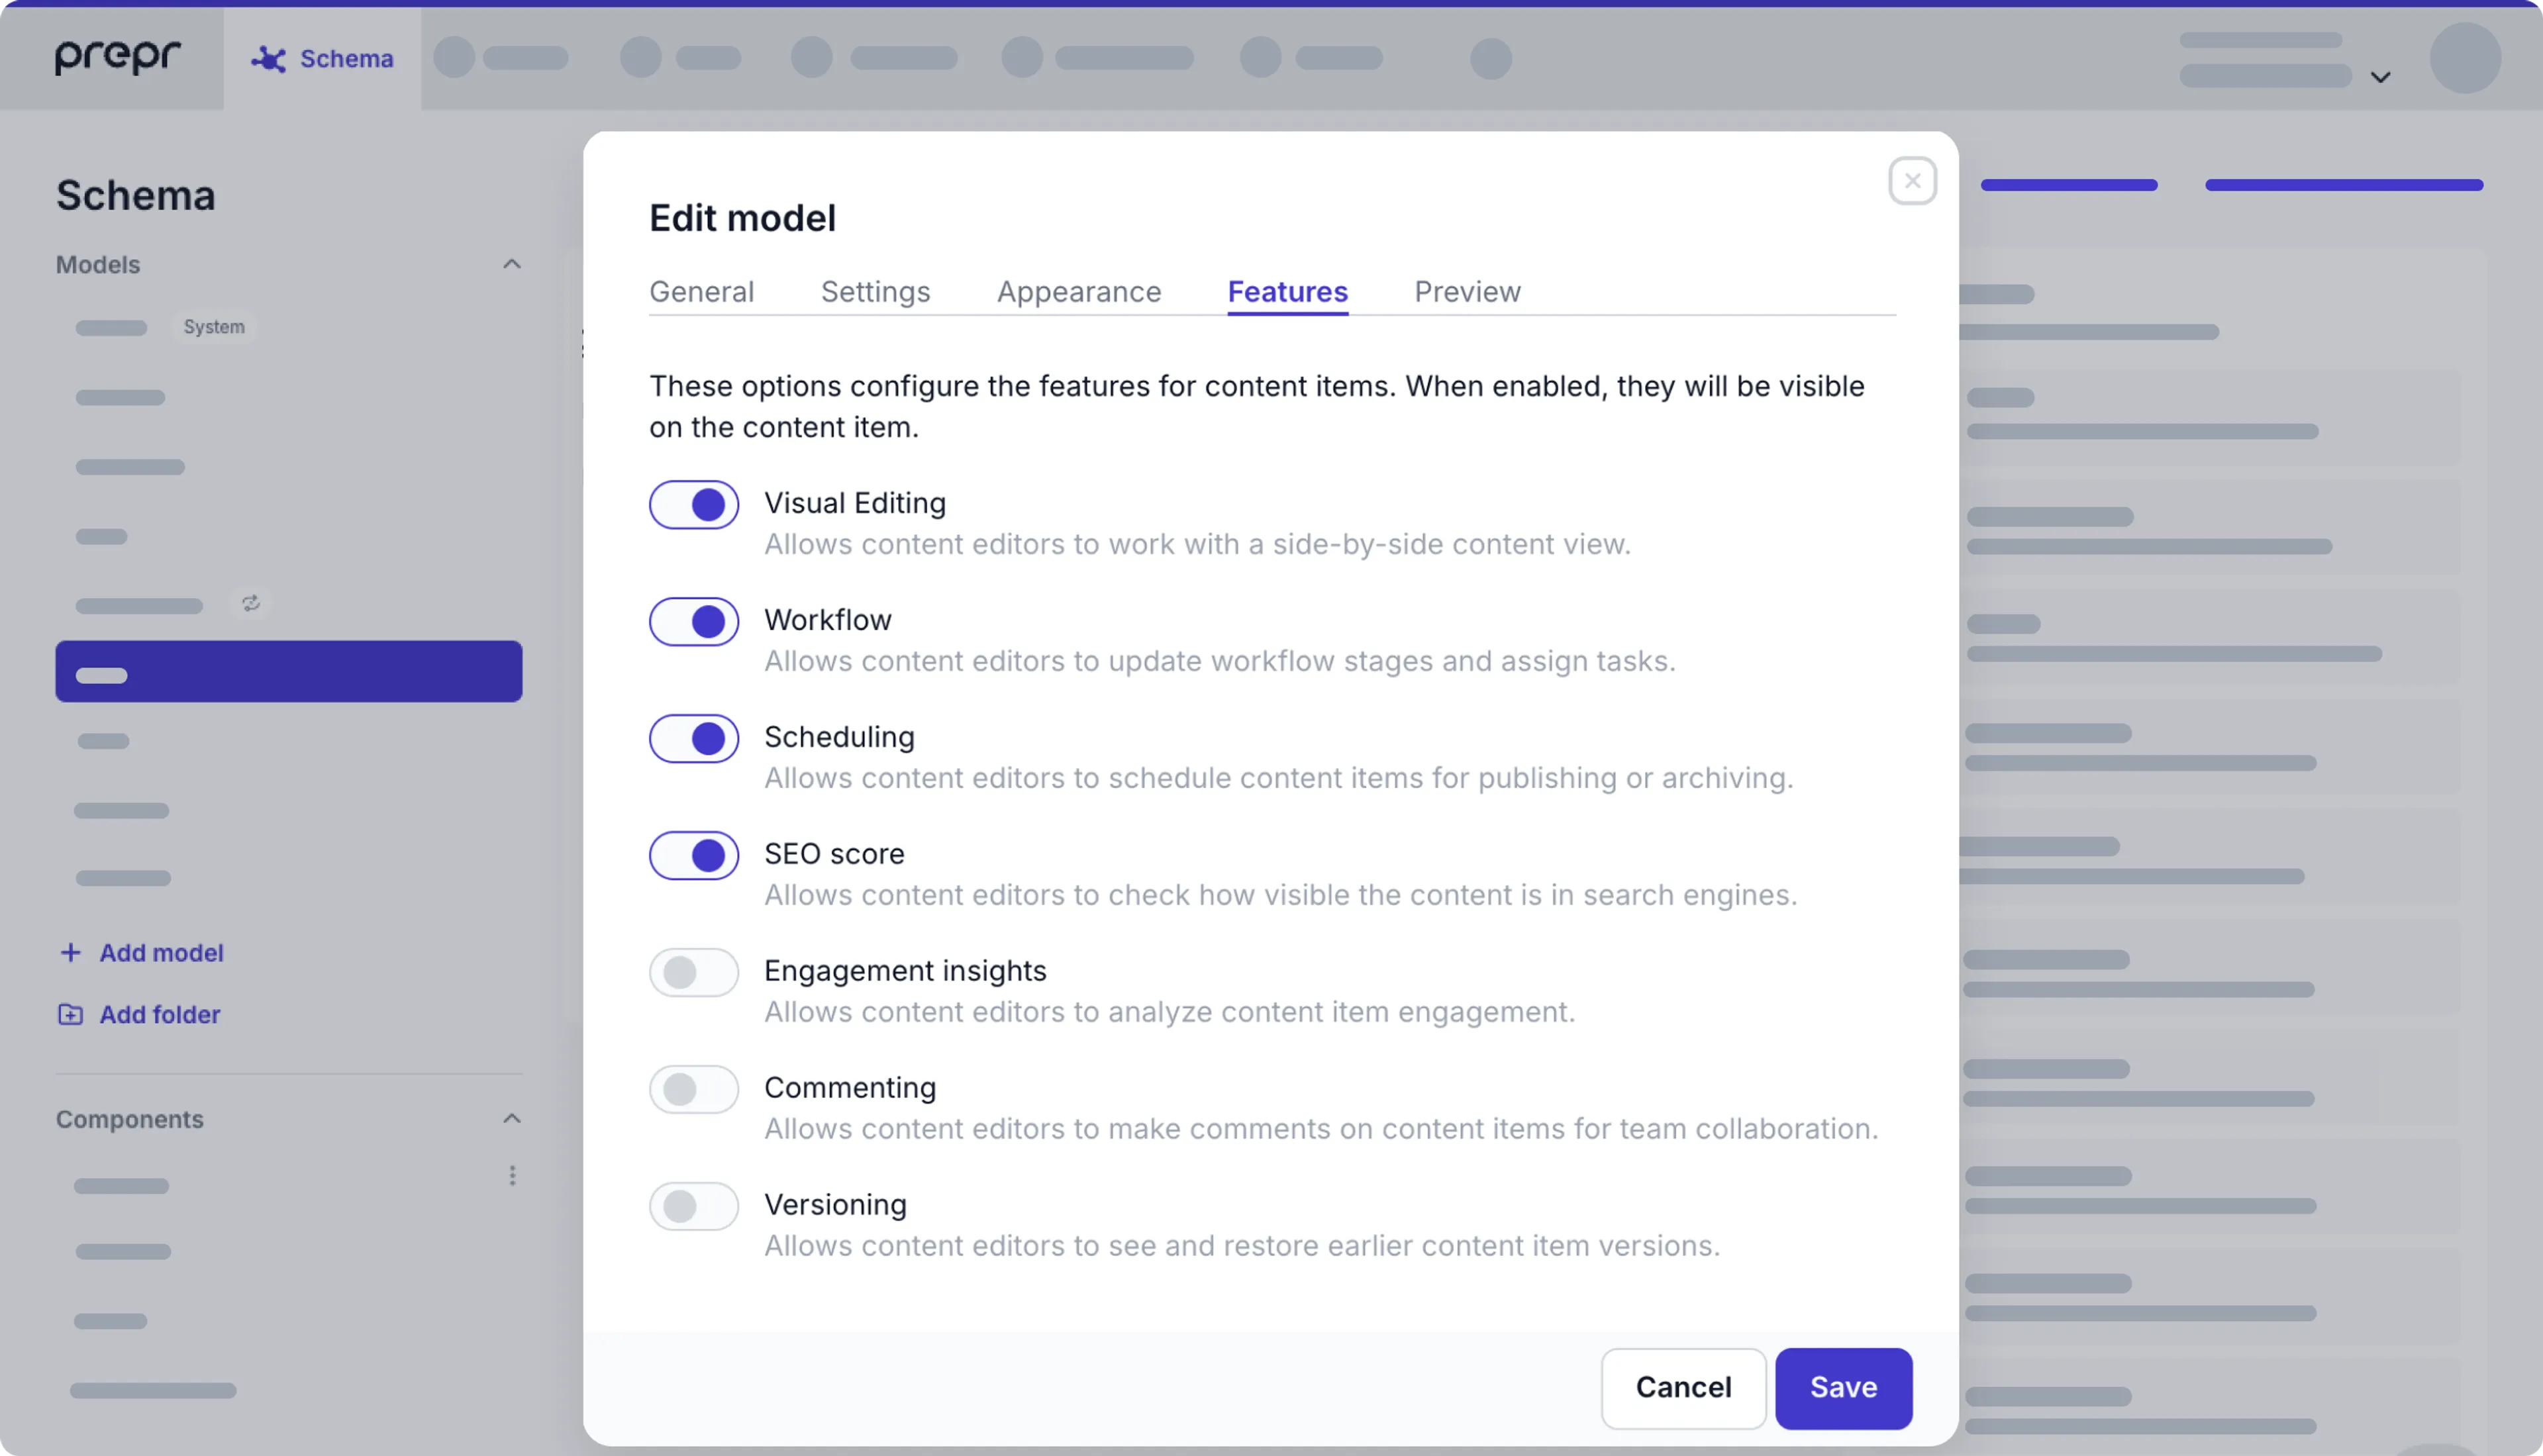Close the Edit model dialog
Image resolution: width=2543 pixels, height=1456 pixels.
(1912, 181)
